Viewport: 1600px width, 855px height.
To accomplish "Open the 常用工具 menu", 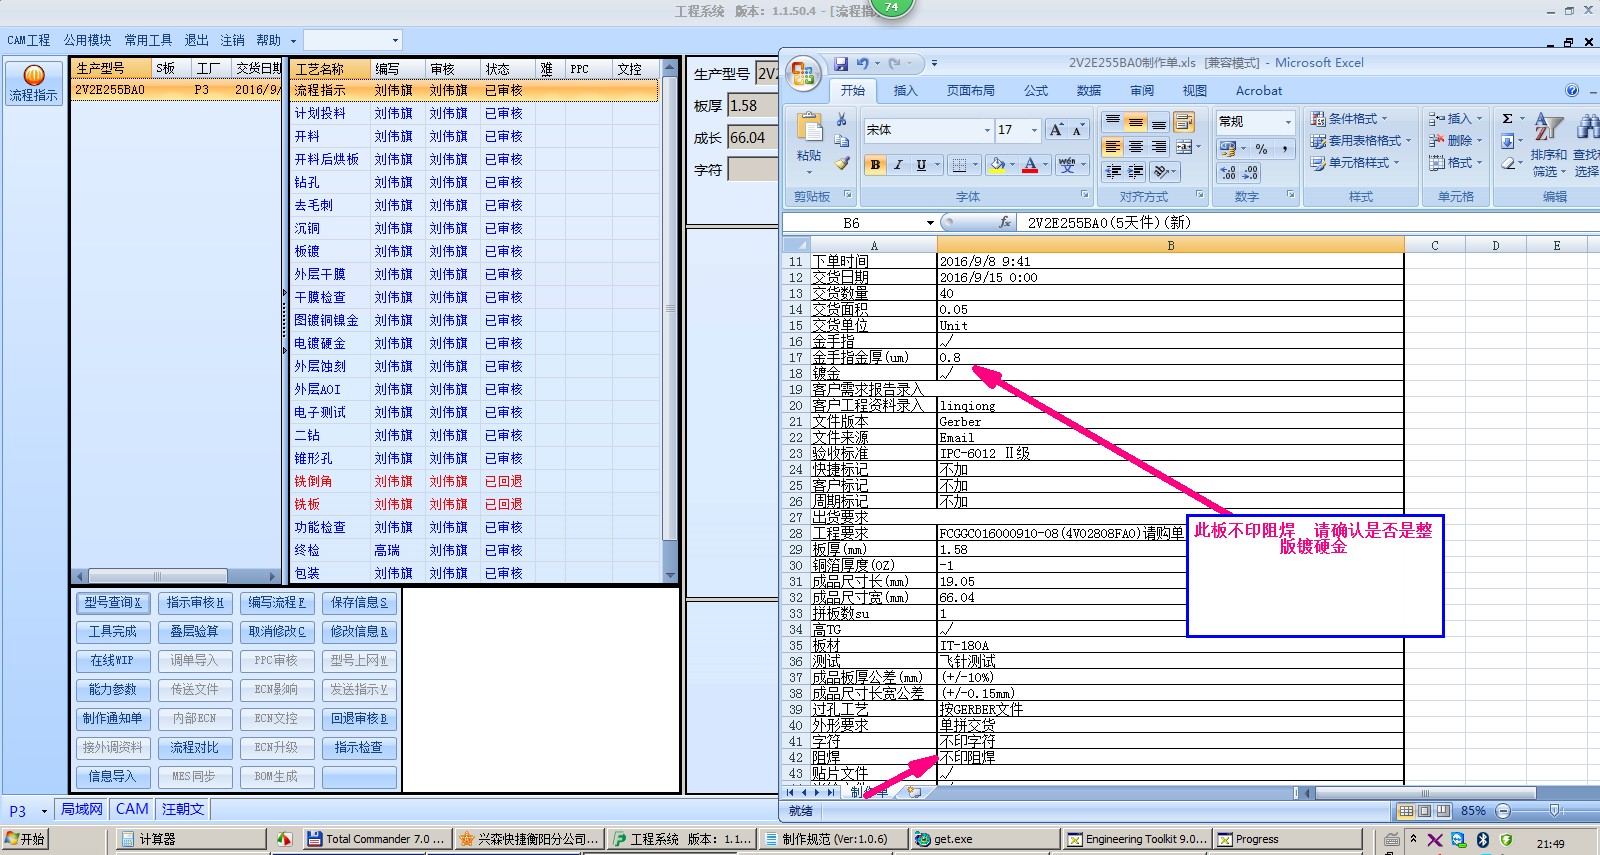I will point(148,40).
